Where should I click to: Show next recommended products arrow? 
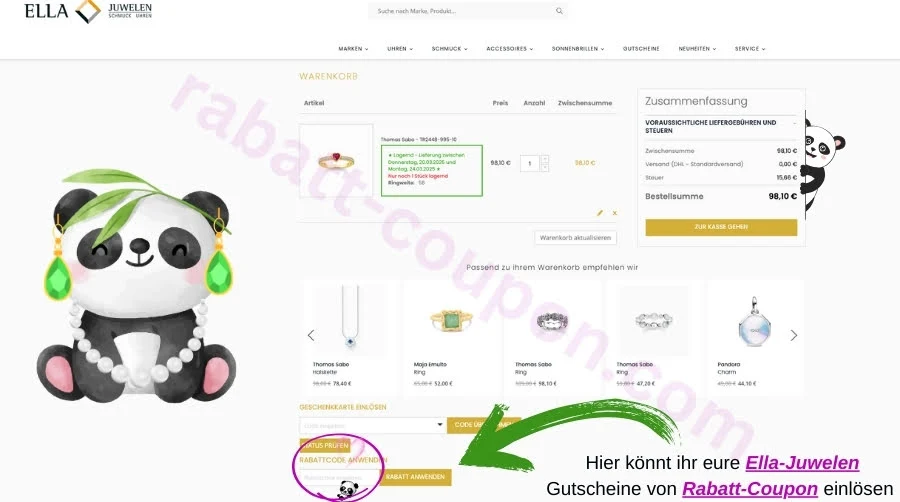click(794, 335)
